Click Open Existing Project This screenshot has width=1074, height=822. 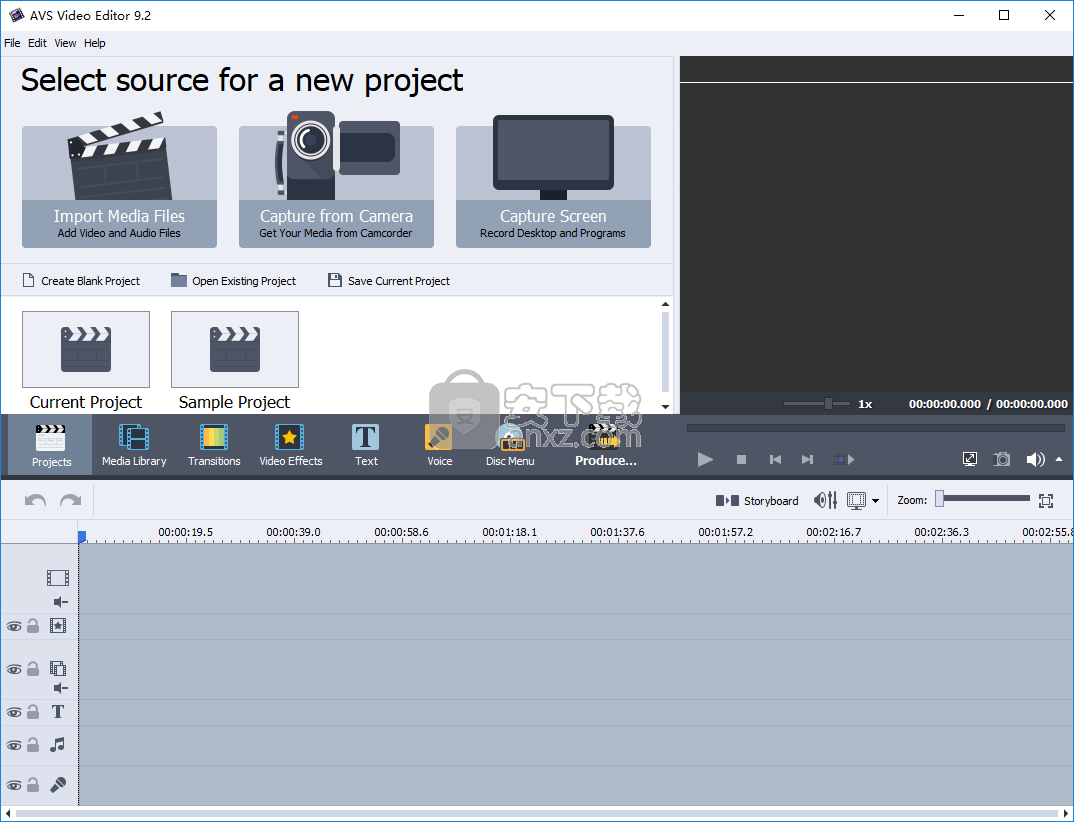point(234,281)
